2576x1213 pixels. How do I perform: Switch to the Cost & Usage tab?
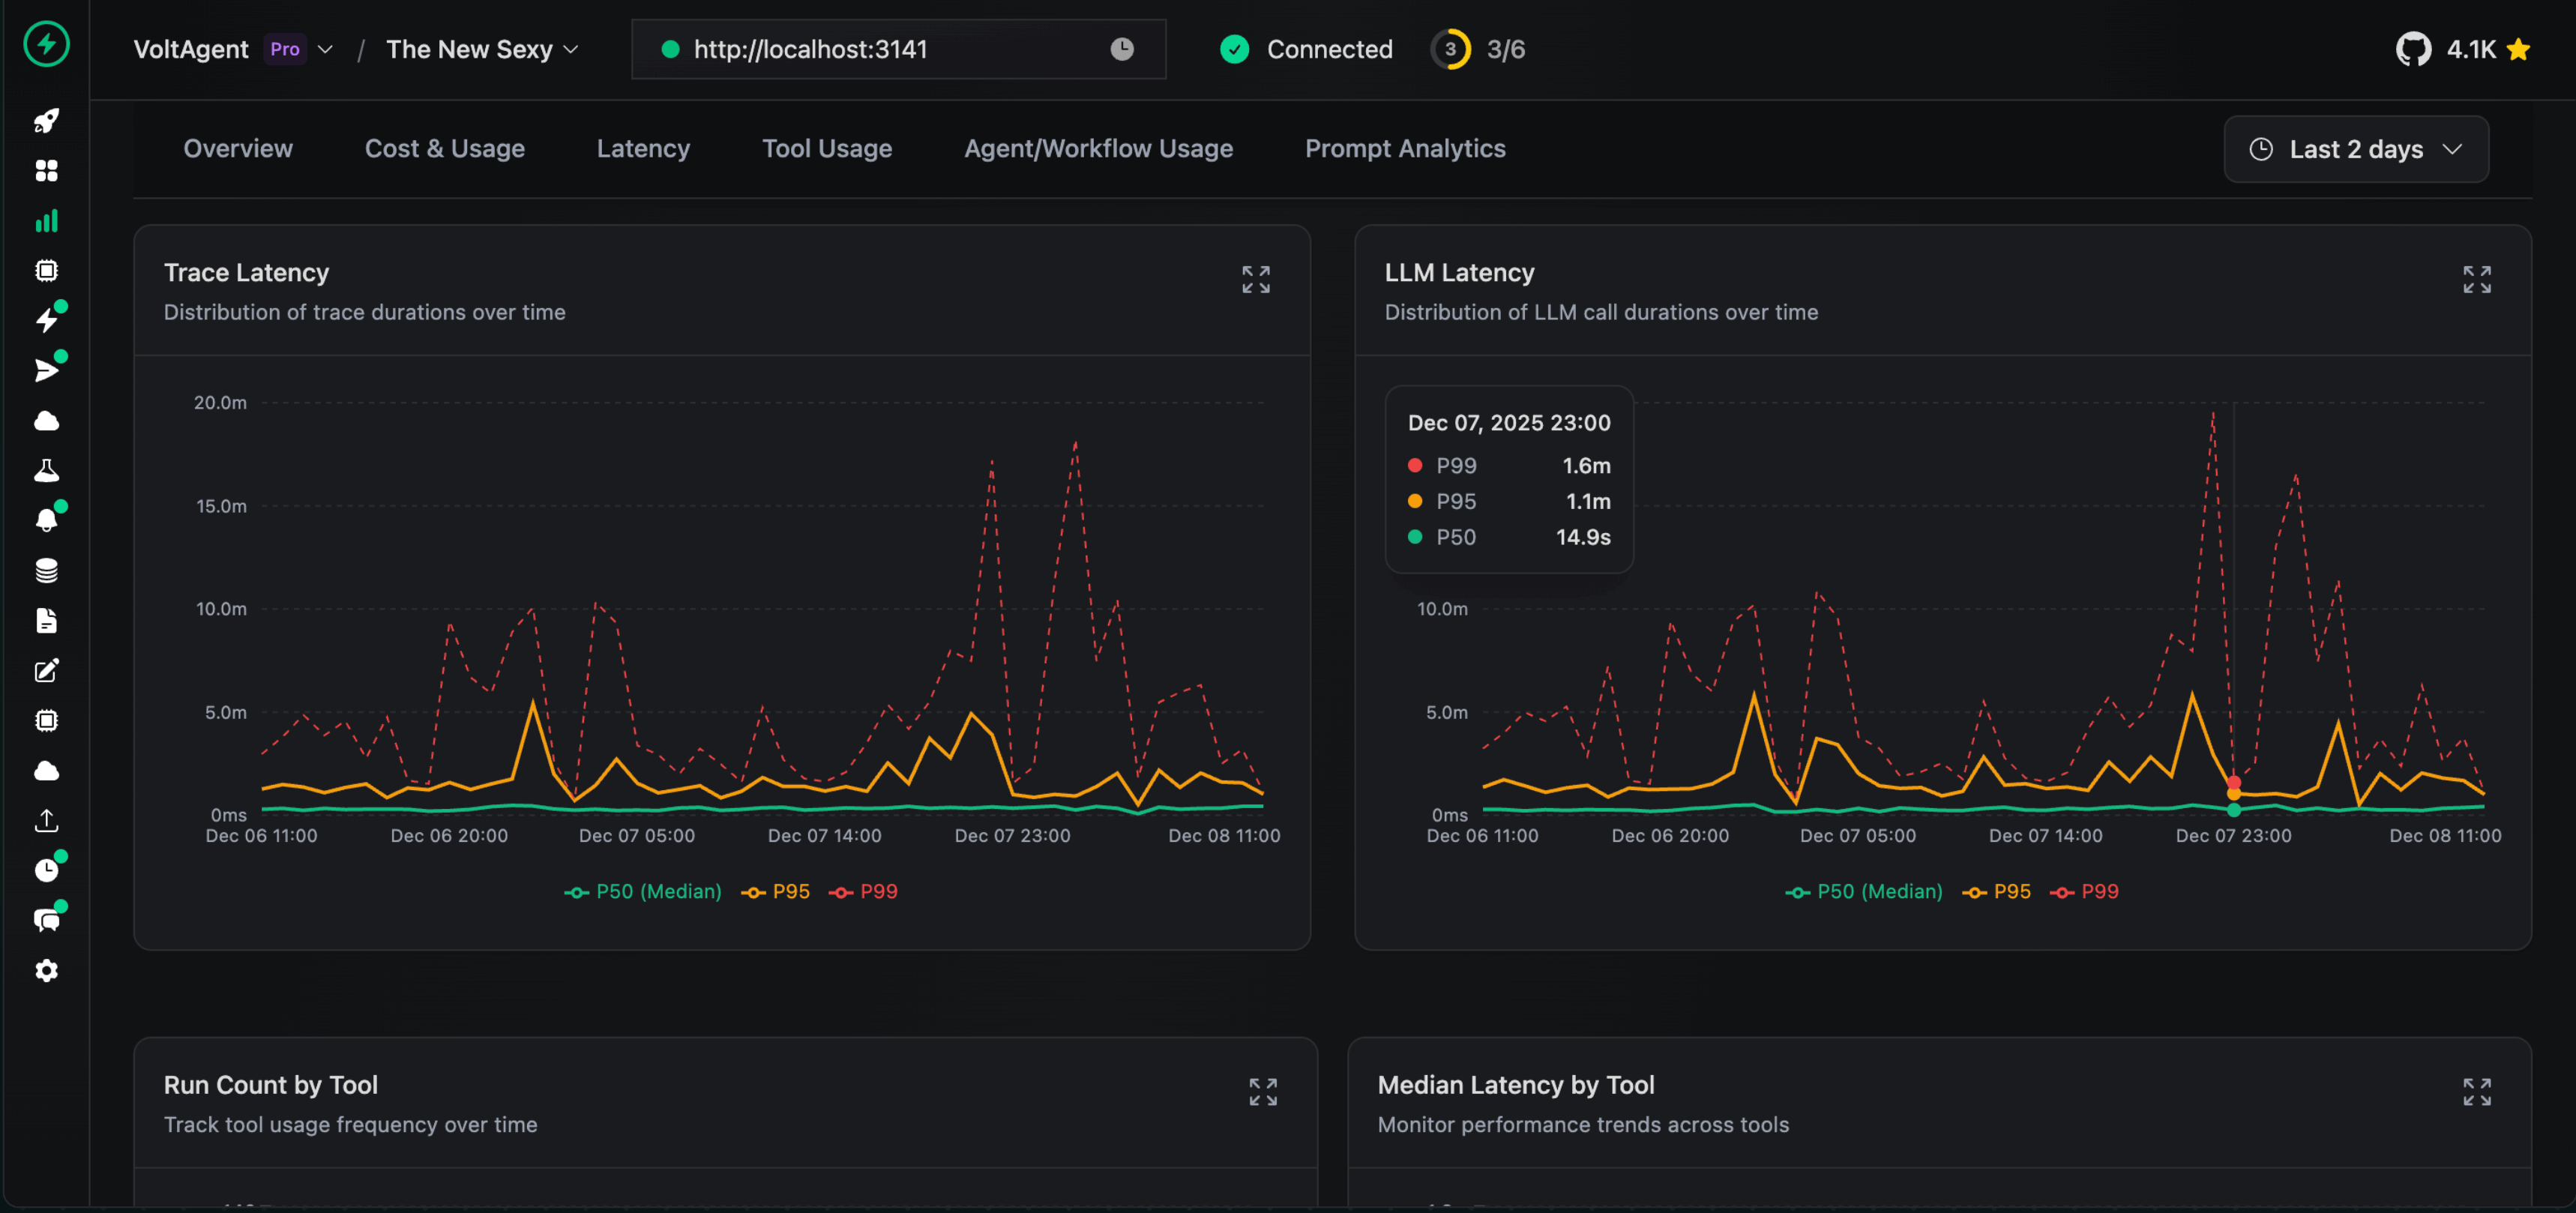444,148
